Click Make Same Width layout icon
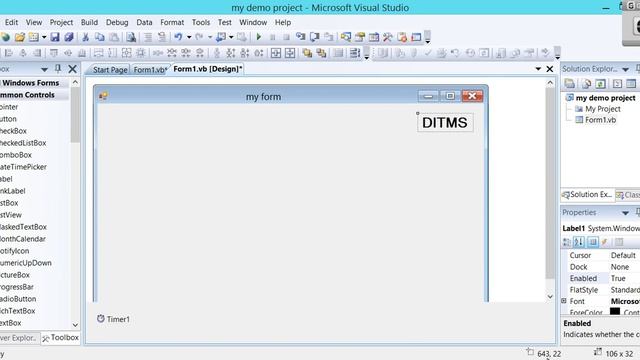 [98, 53]
